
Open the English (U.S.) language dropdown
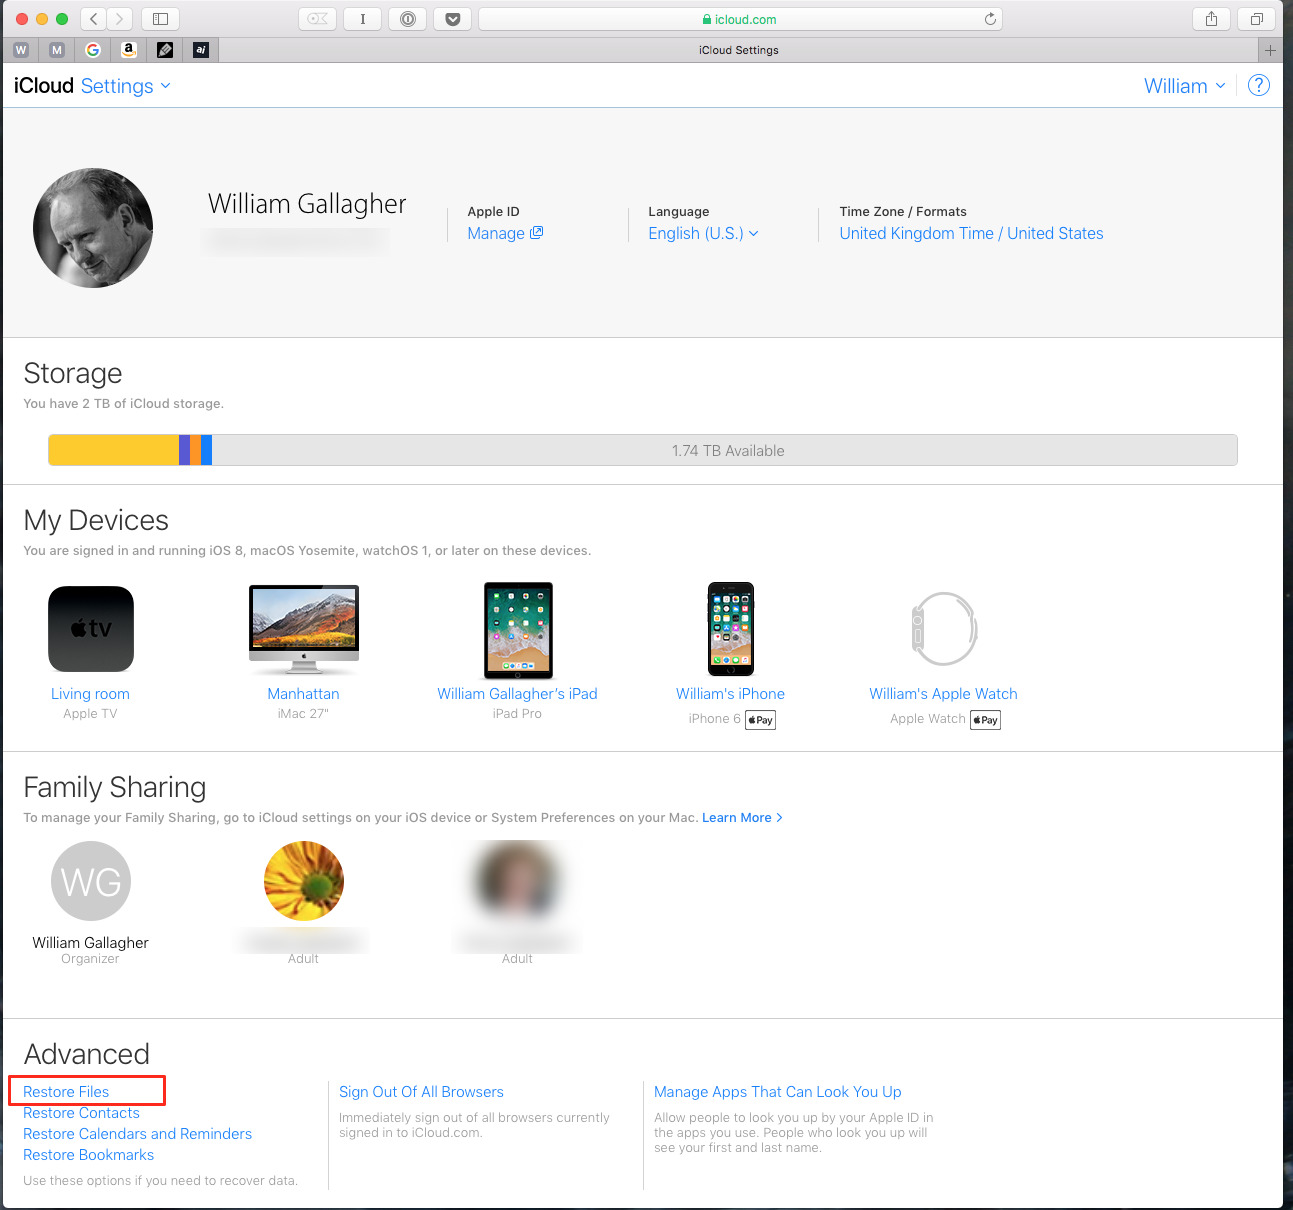[703, 233]
